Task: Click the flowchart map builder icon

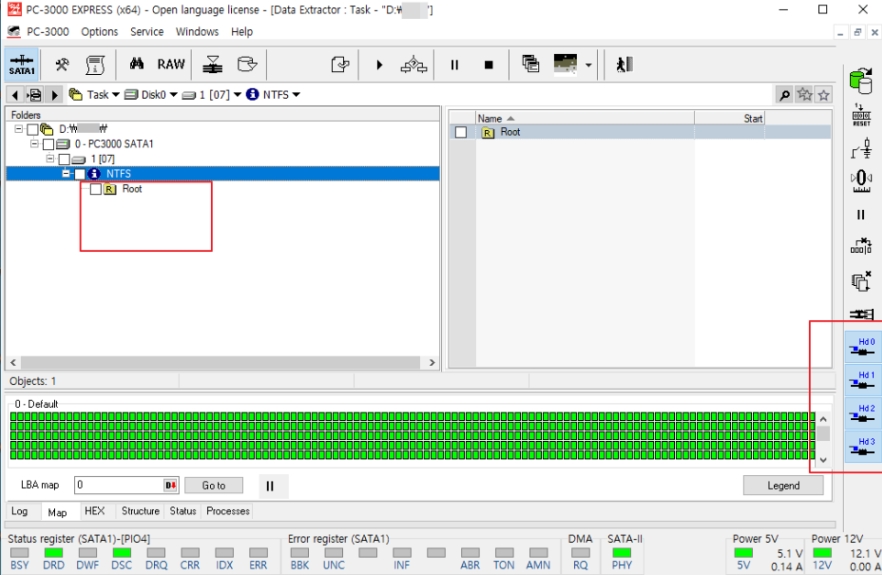Action: click(414, 65)
